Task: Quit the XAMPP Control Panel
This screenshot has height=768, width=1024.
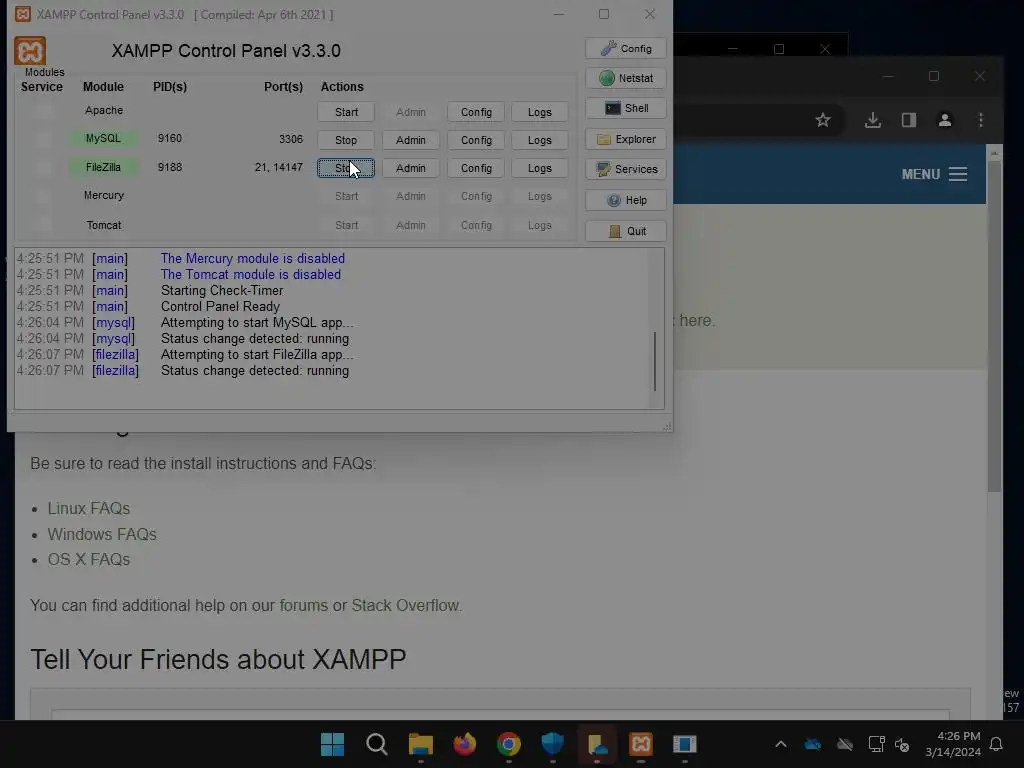Action: 626,231
